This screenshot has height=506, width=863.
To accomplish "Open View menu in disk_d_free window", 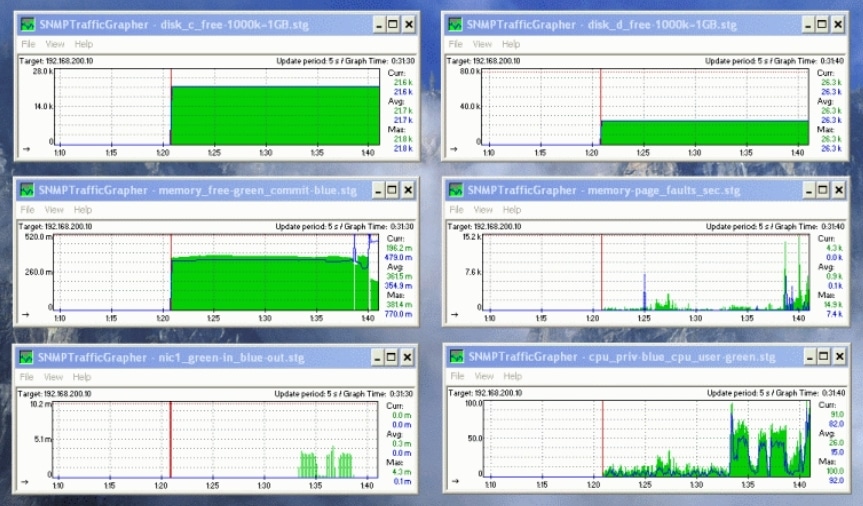I will click(483, 44).
